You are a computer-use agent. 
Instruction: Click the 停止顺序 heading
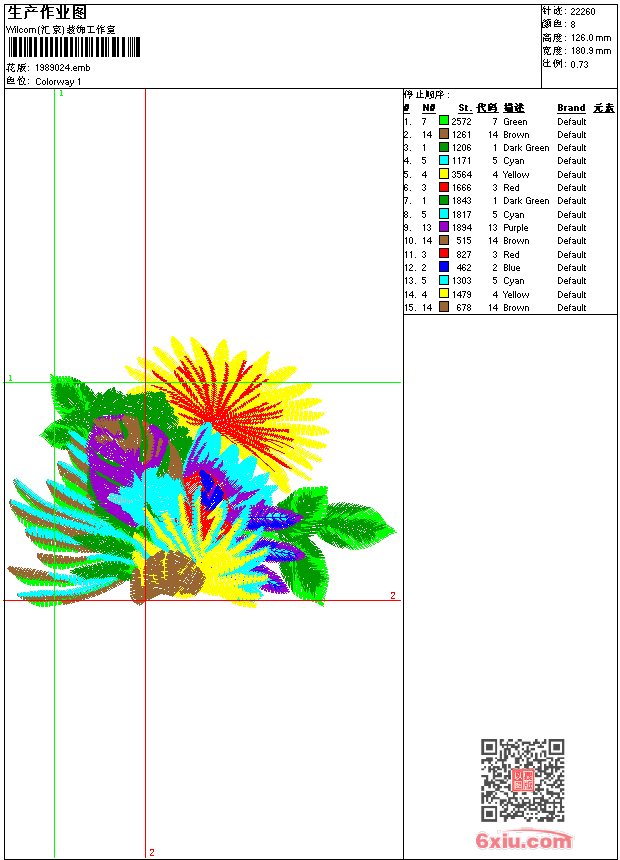point(426,94)
